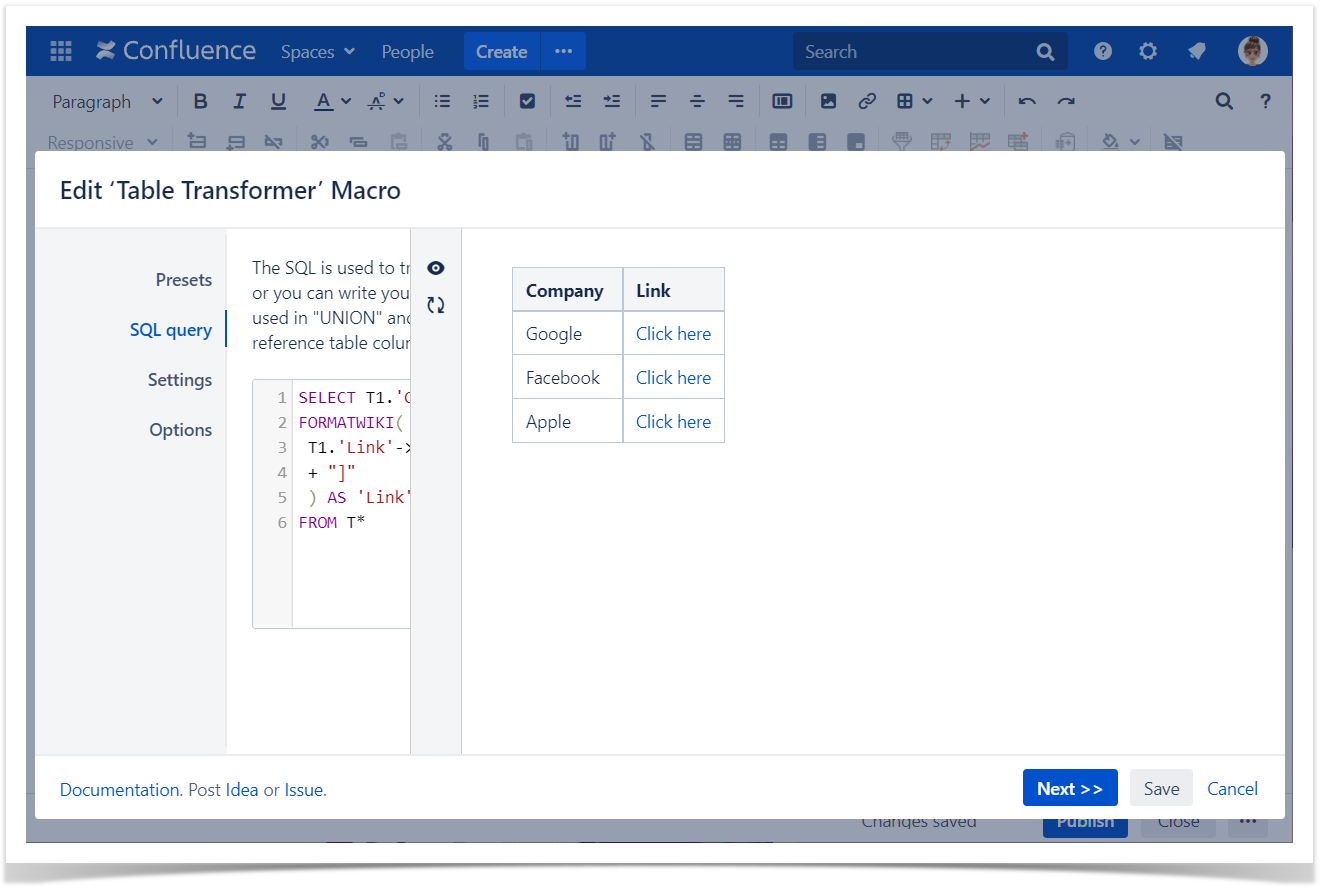This screenshot has height=892, width=1327.
Task: Click the Cancel link
Action: coord(1232,788)
